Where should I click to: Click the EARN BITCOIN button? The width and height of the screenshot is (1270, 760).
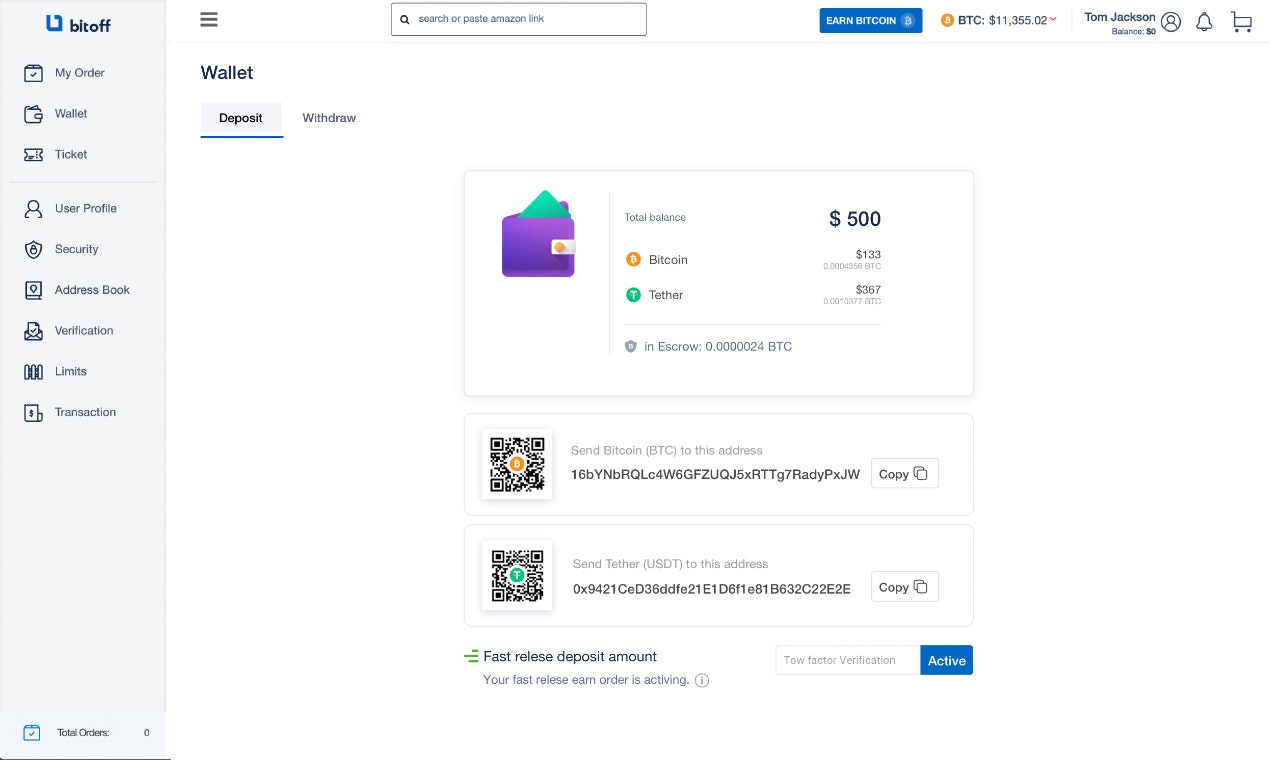pos(870,20)
